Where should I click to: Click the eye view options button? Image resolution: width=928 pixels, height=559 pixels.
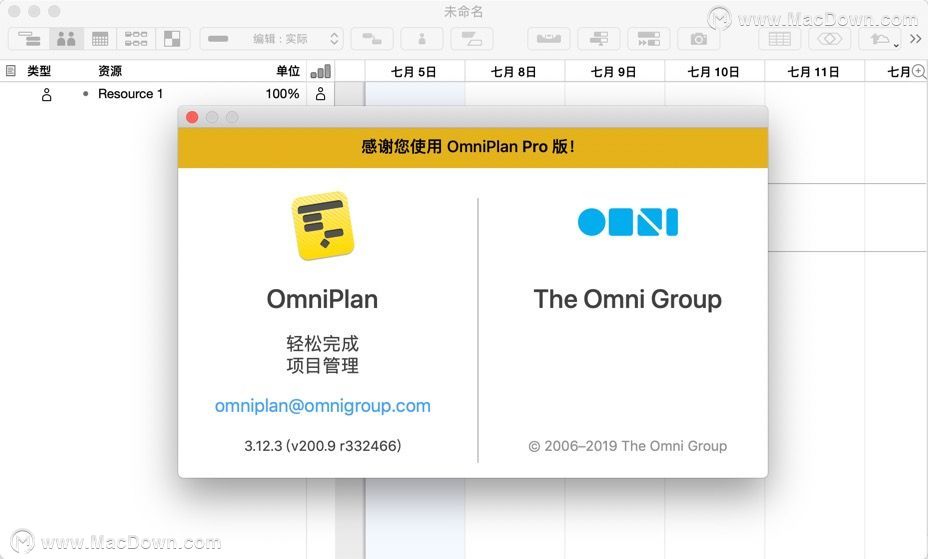829,39
